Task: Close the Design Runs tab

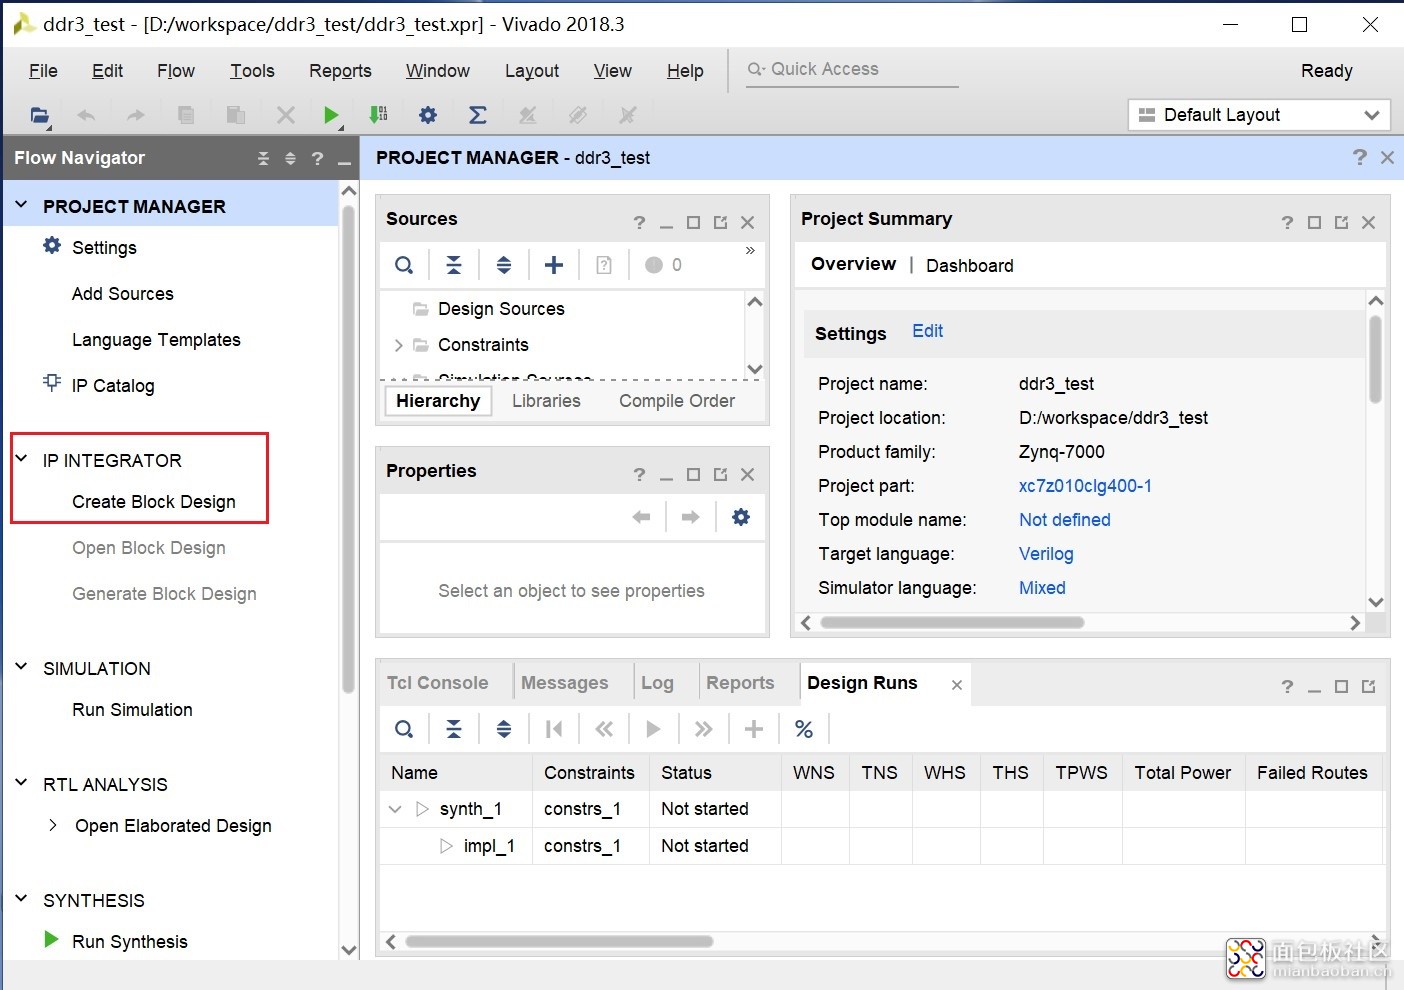Action: [957, 685]
